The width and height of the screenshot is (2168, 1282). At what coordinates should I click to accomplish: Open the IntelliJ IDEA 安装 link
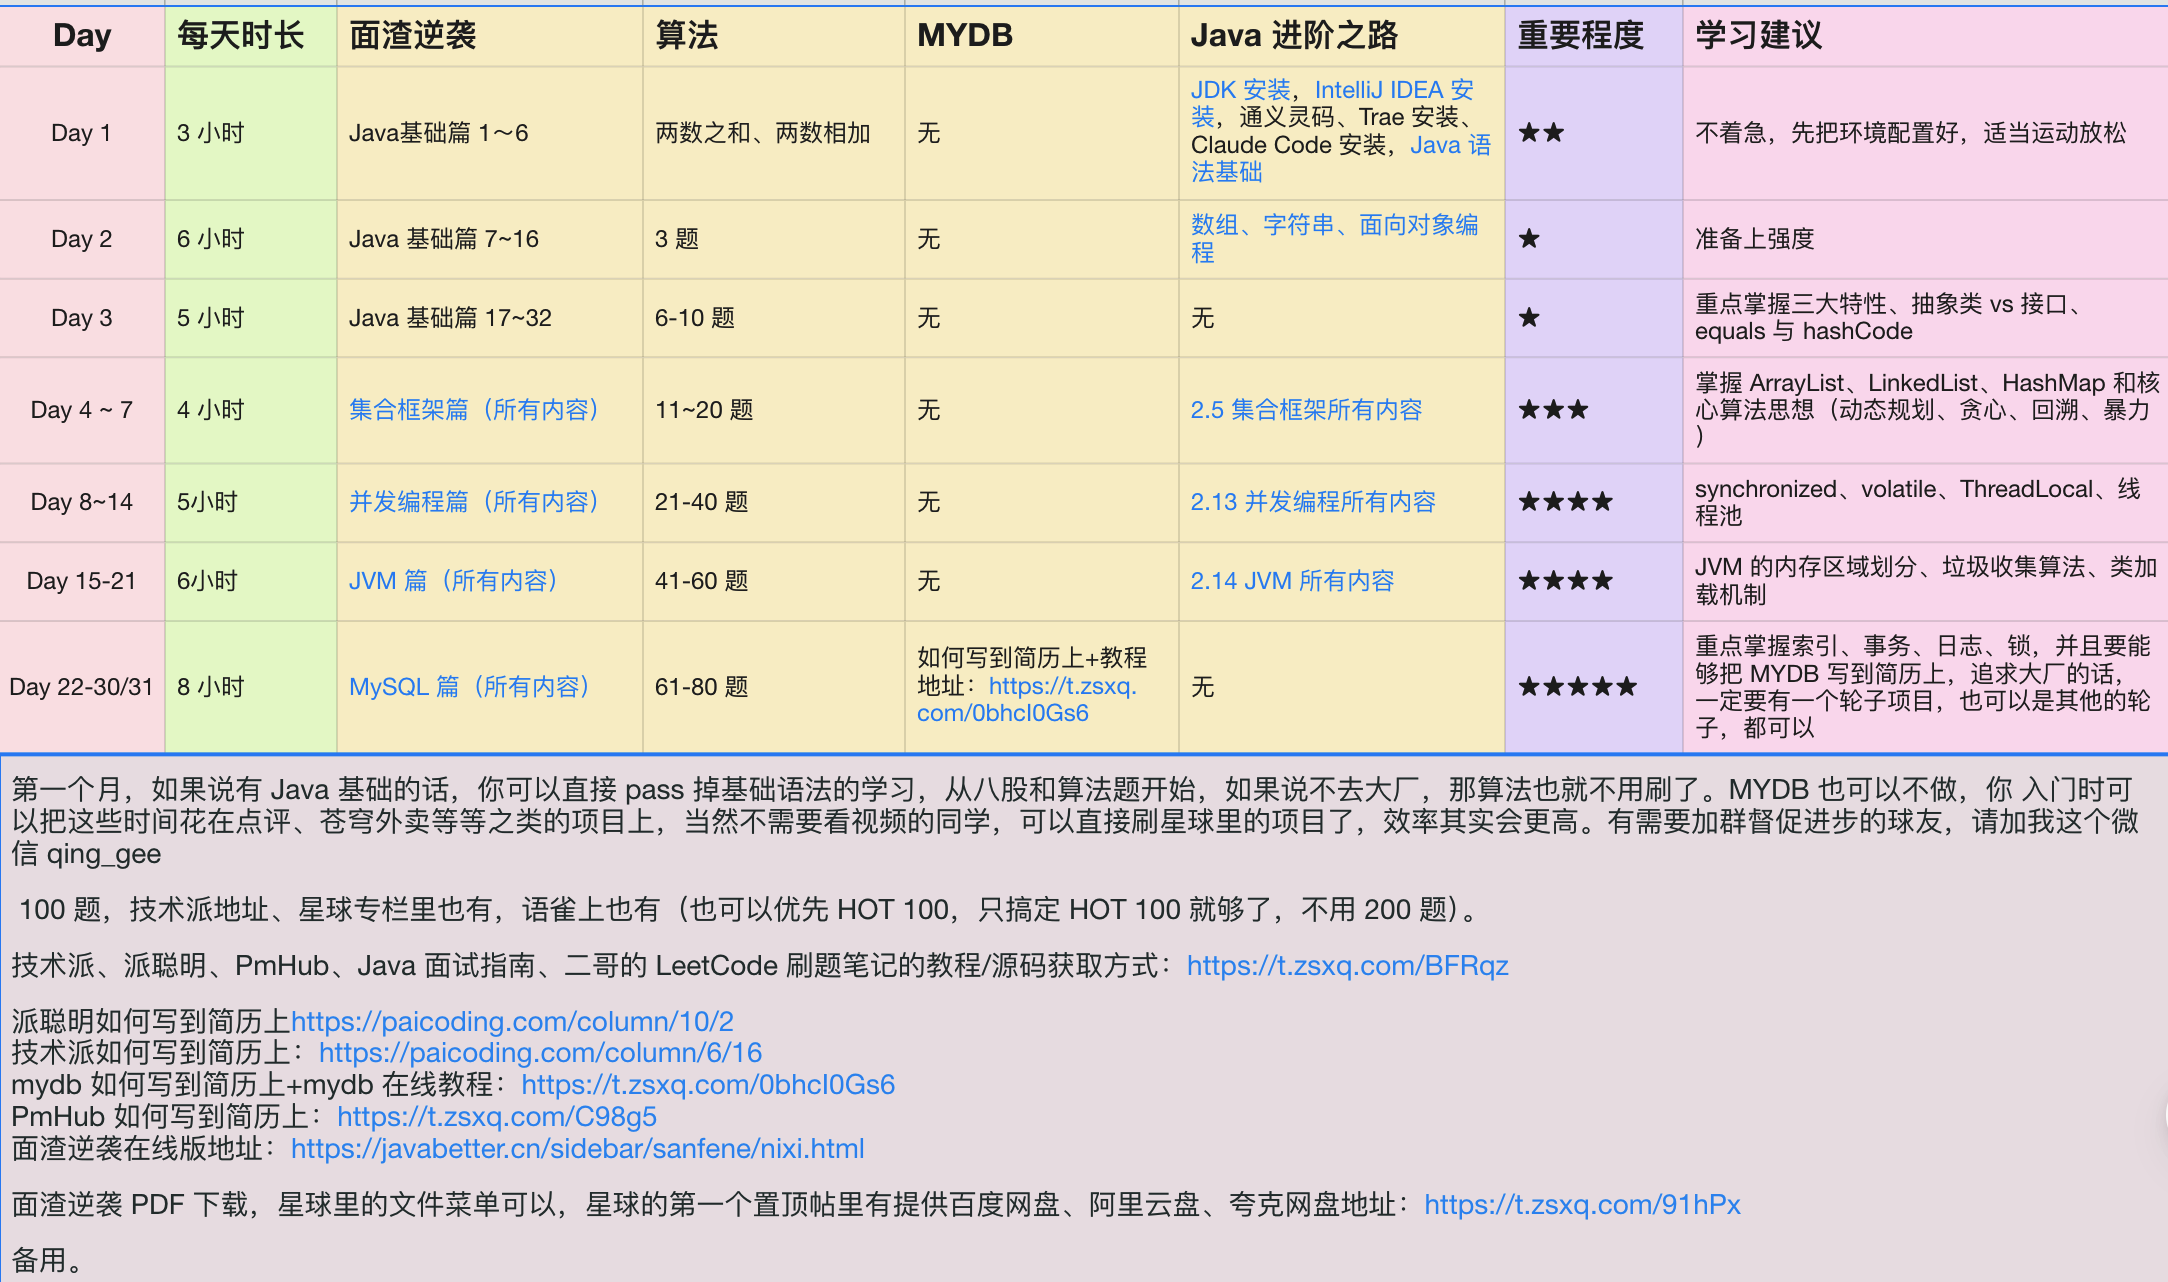(1392, 90)
